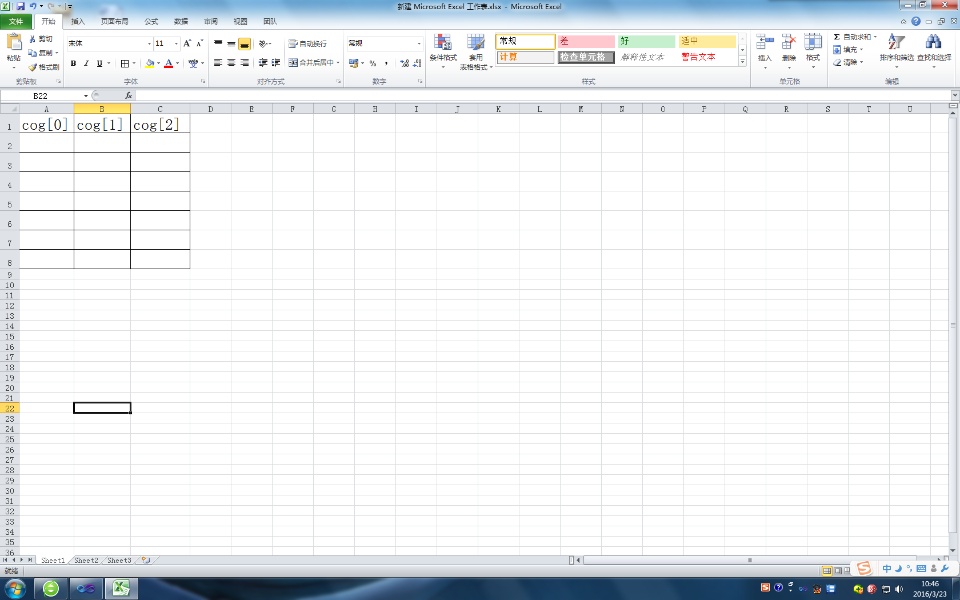Expand Merge and Center (合并后居中) dropdown arrow
The width and height of the screenshot is (960, 600).
tap(338, 62)
